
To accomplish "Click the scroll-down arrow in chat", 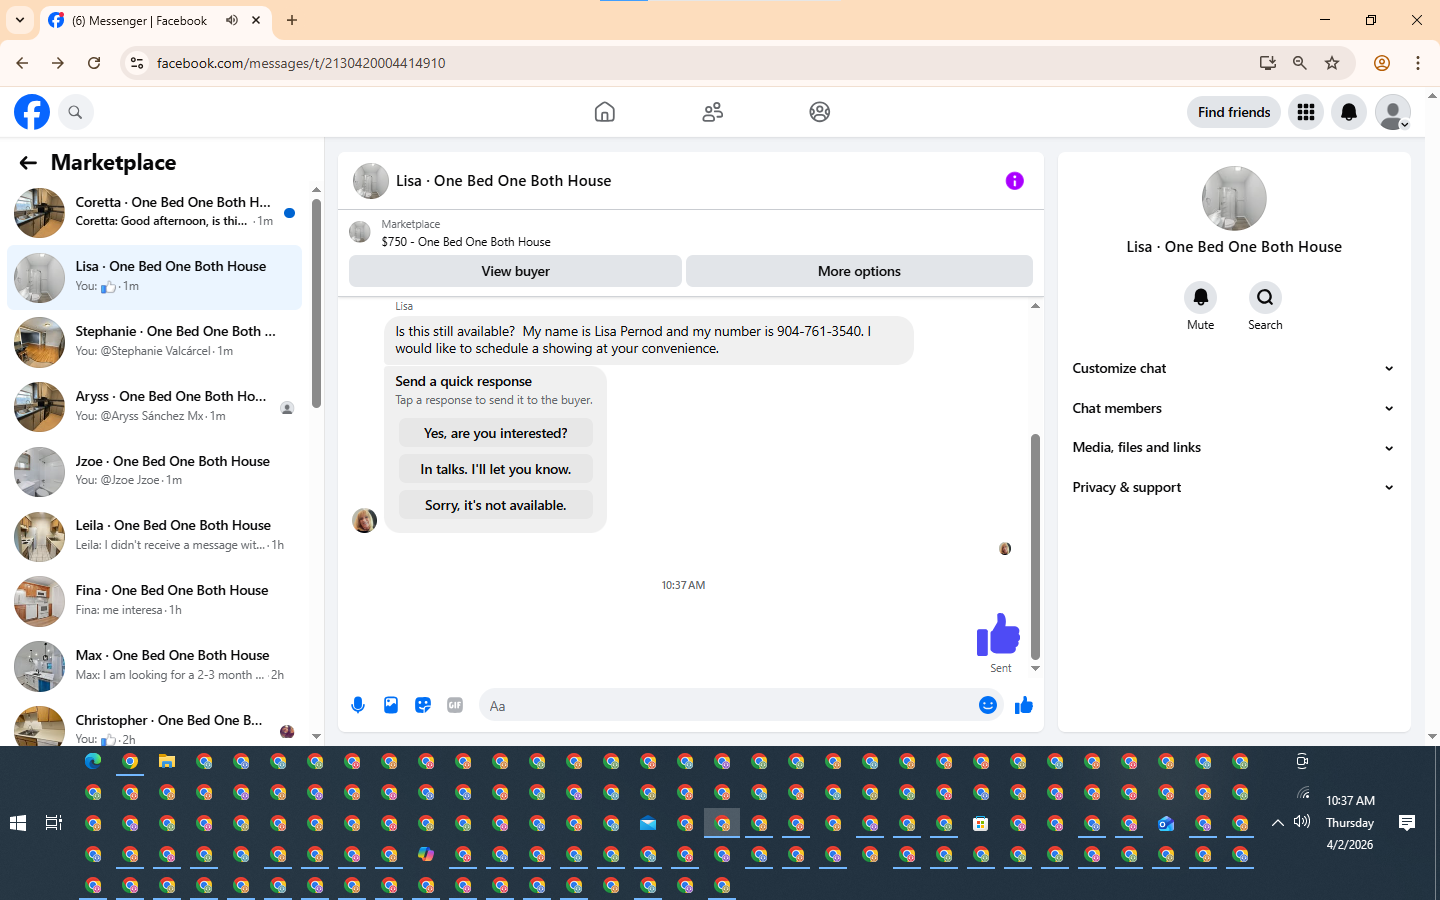I will (1035, 668).
